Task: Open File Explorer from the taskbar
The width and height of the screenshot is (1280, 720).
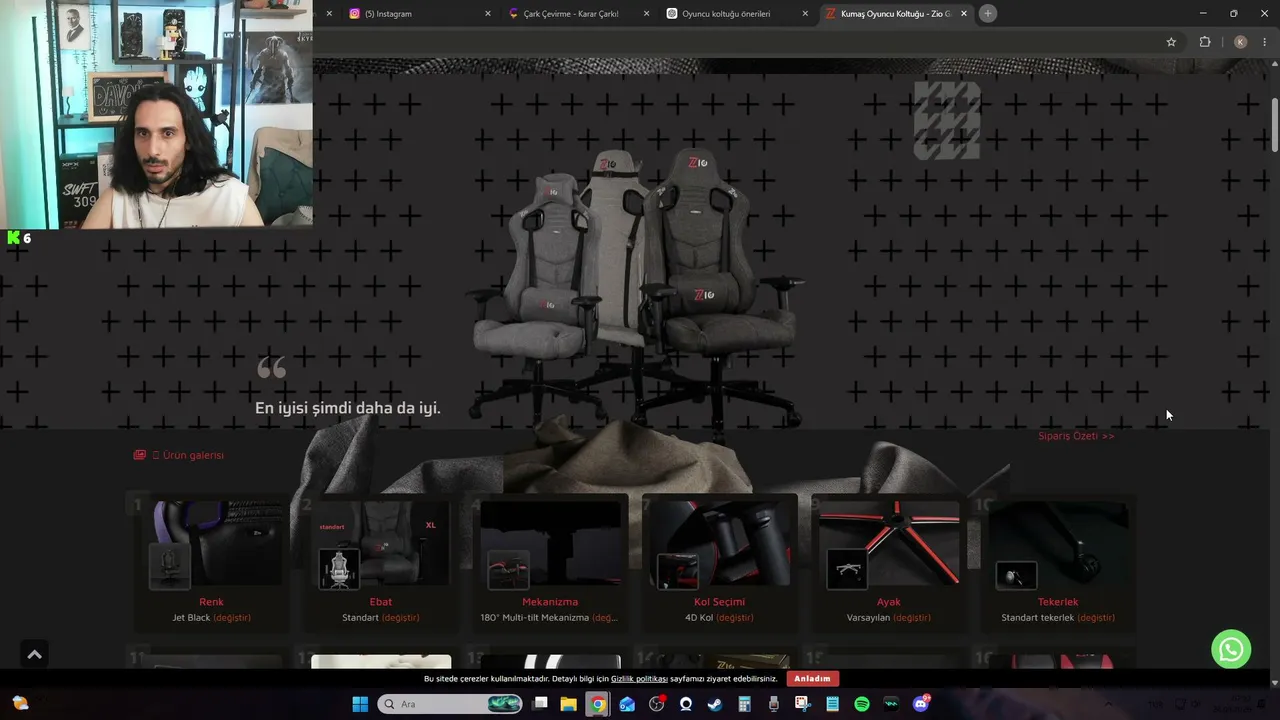Action: click(569, 704)
